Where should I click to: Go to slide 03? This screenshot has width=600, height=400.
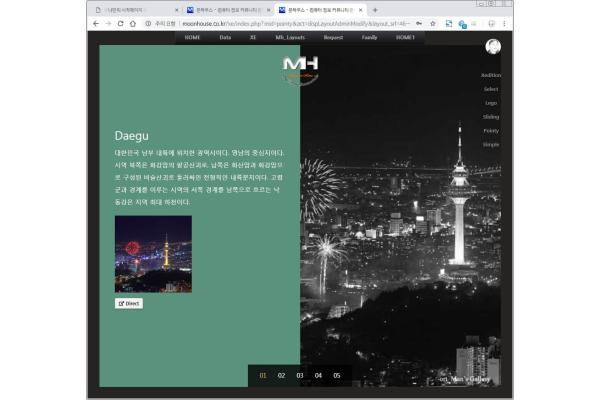300,376
